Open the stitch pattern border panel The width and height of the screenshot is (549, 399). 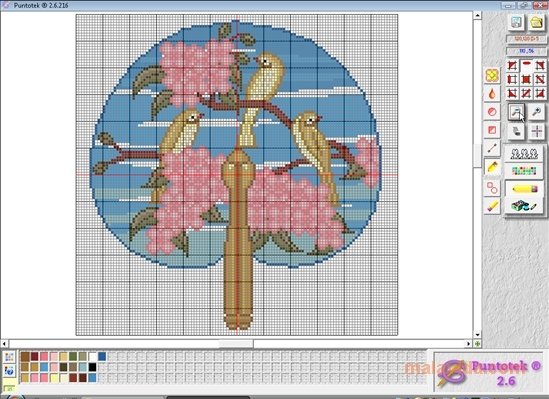point(524,154)
